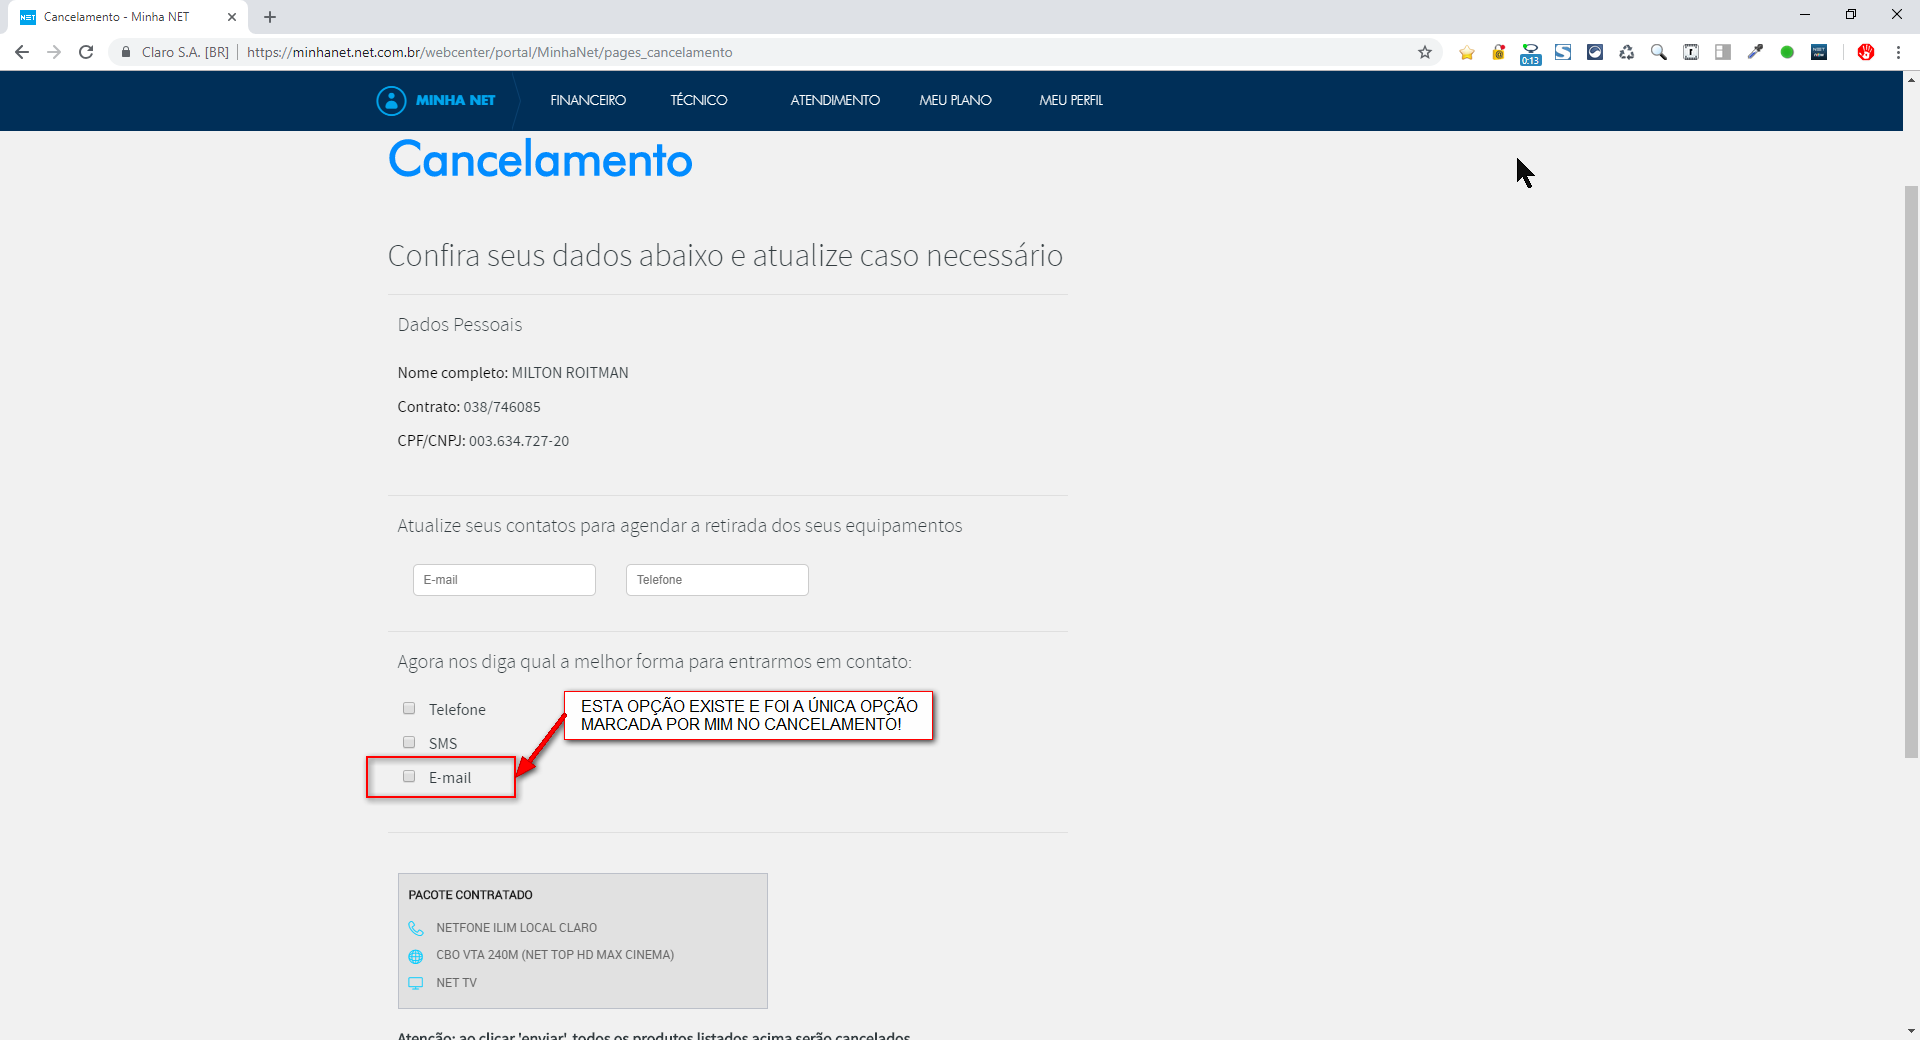Image resolution: width=1920 pixels, height=1040 pixels.
Task: Open the FINANCEIRO menu
Action: tap(588, 100)
